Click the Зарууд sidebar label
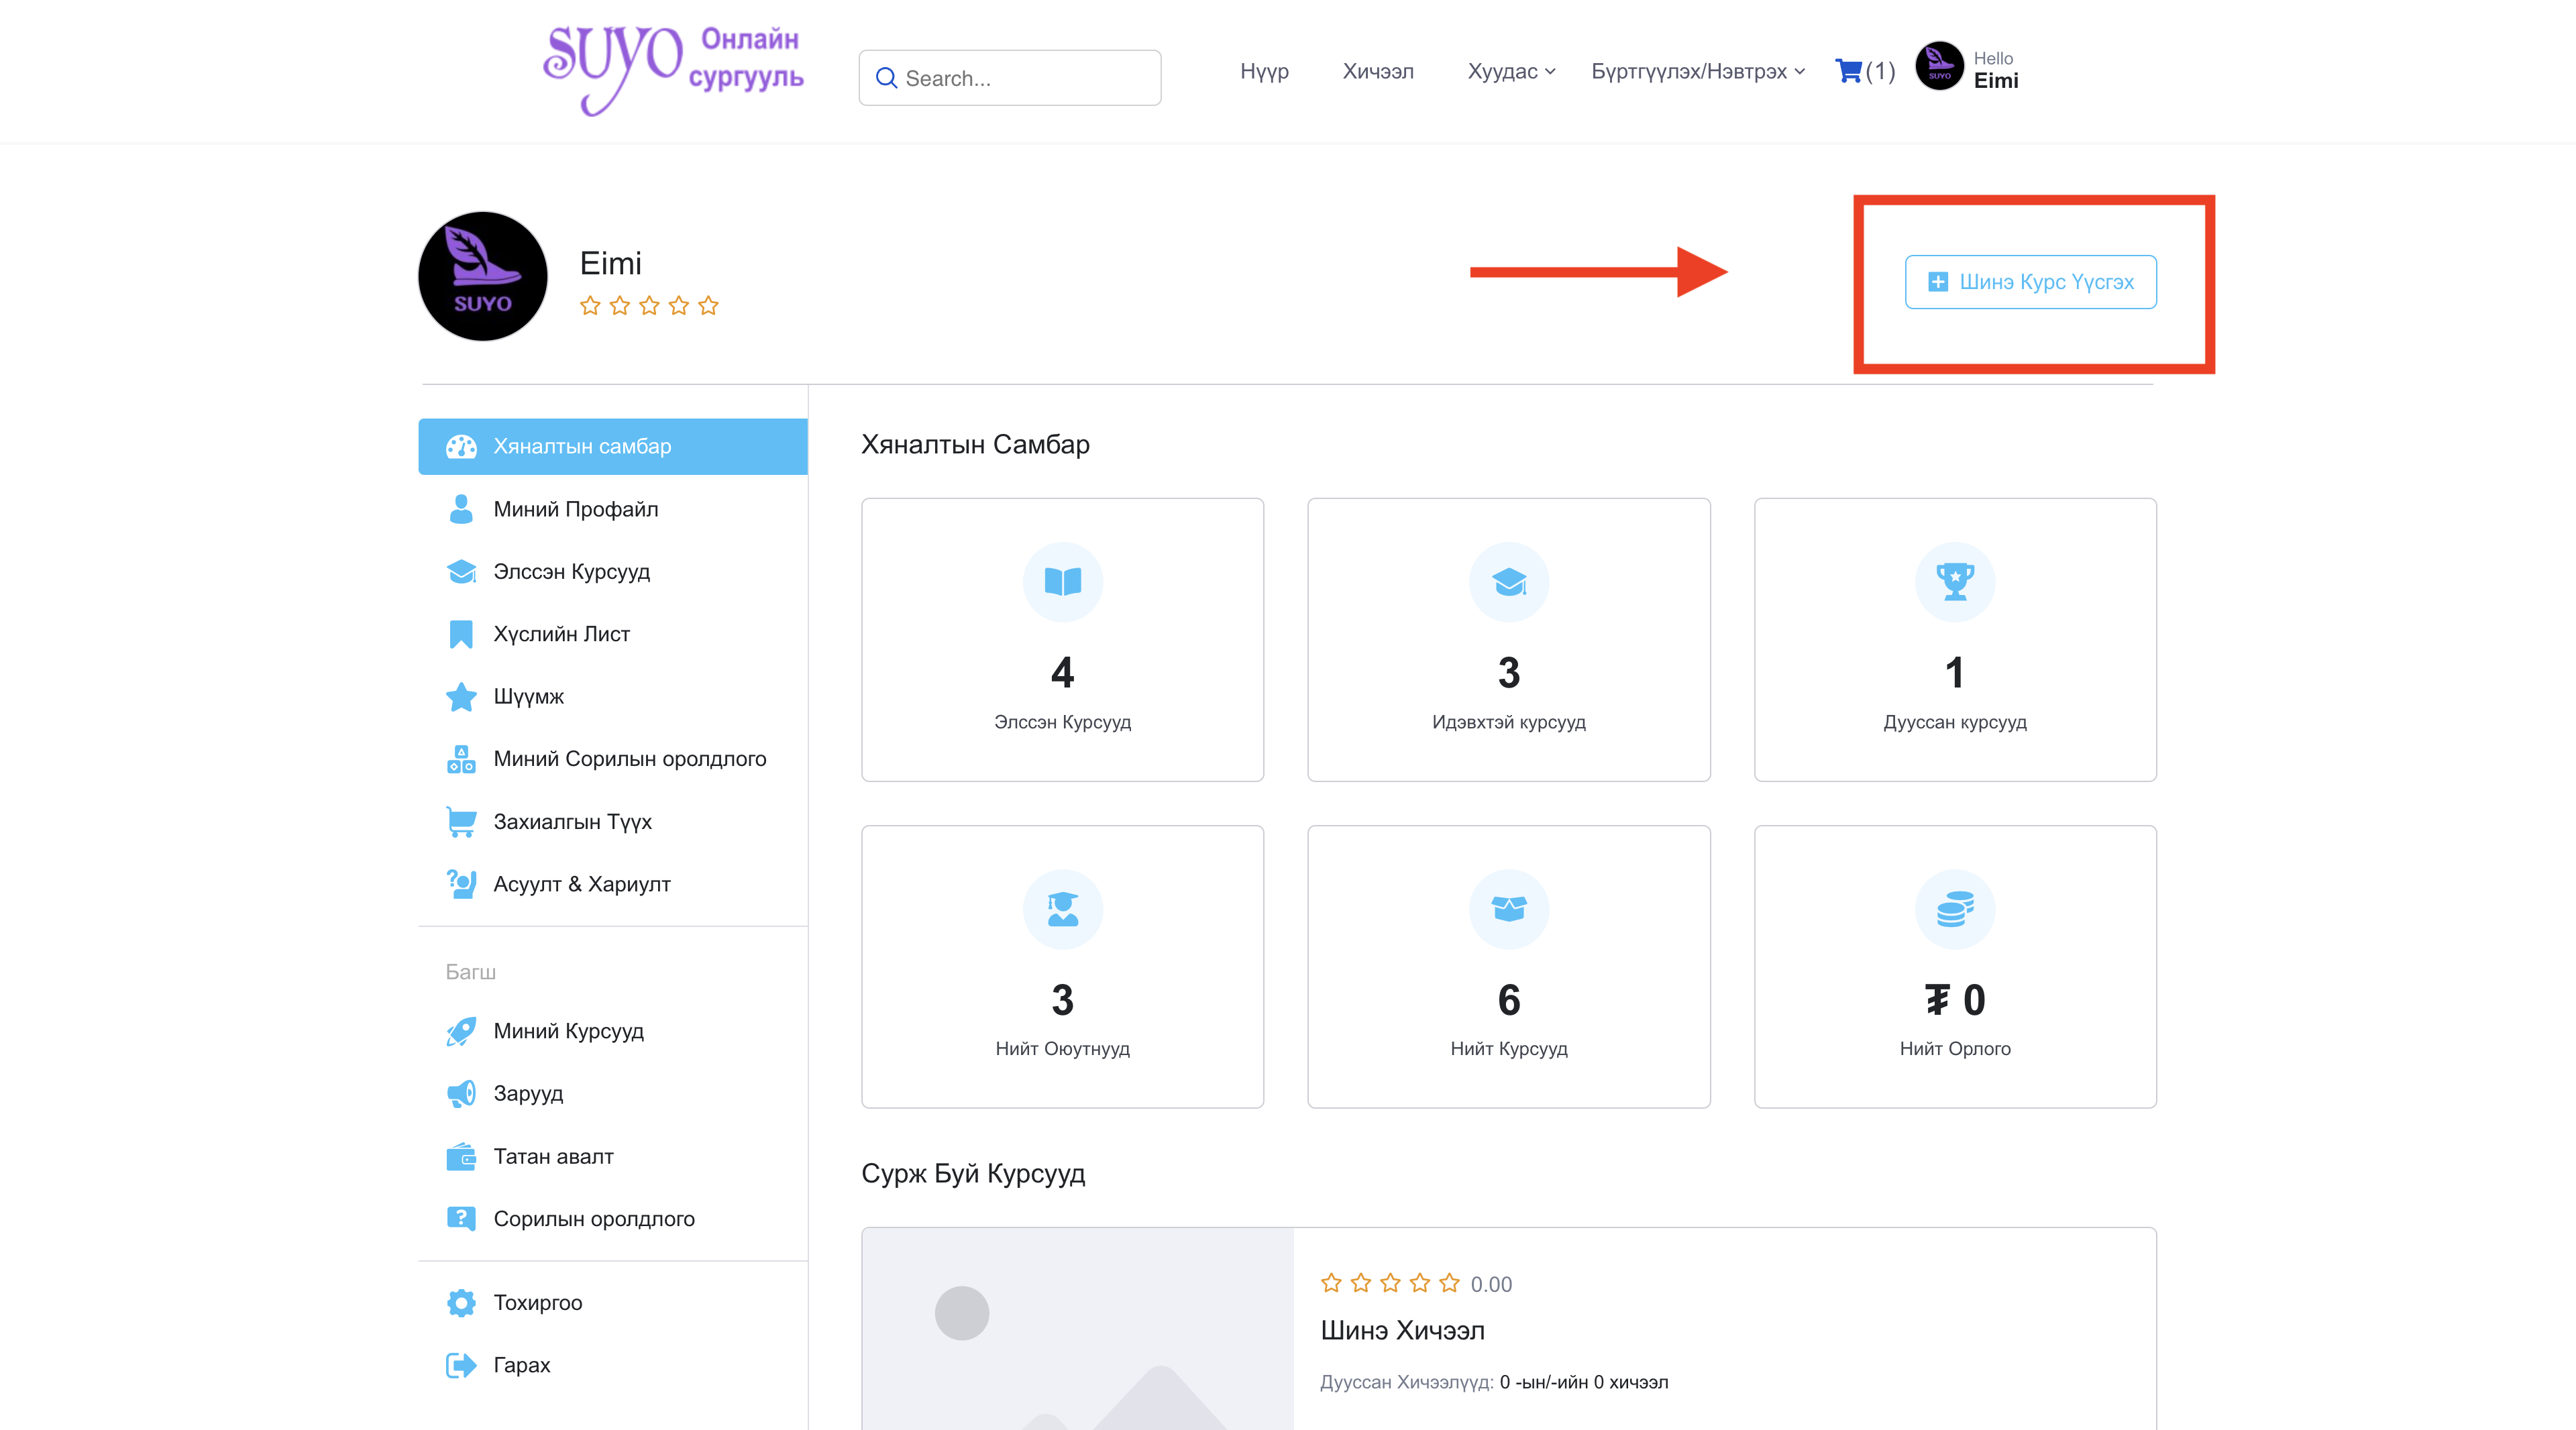 pyautogui.click(x=528, y=1094)
